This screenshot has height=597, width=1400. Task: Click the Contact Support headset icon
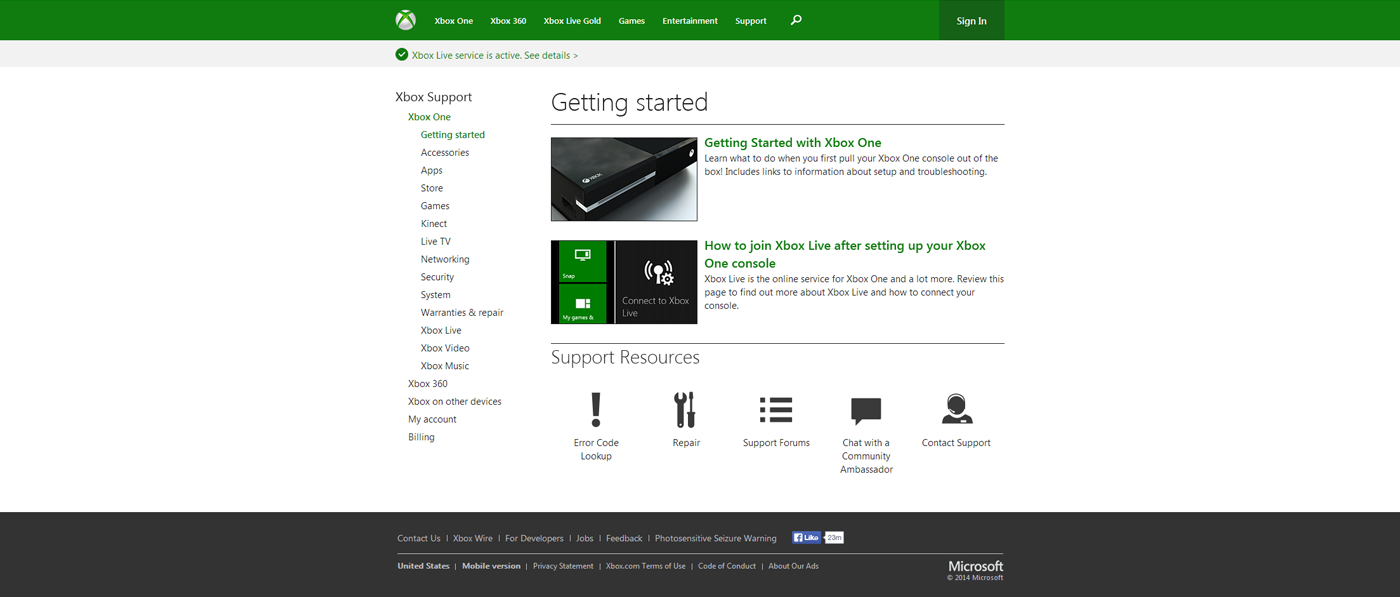957,409
